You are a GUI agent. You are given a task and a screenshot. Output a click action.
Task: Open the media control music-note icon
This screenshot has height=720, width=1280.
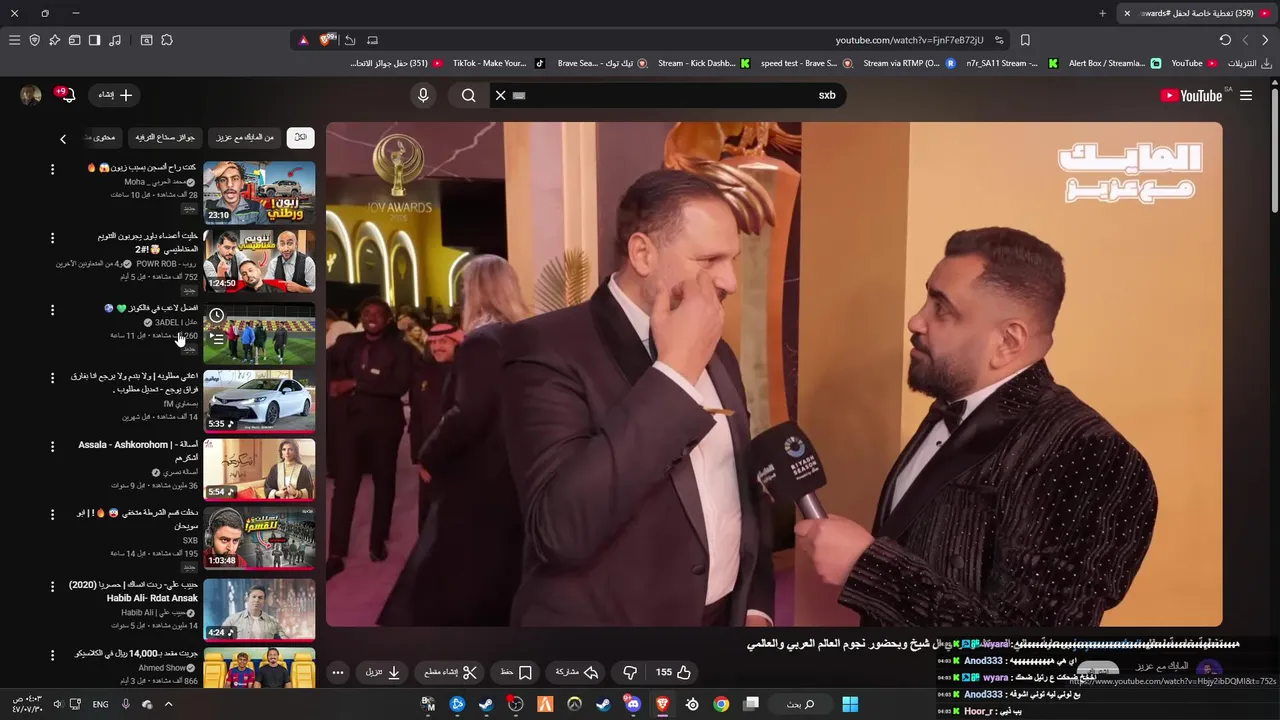pos(115,40)
